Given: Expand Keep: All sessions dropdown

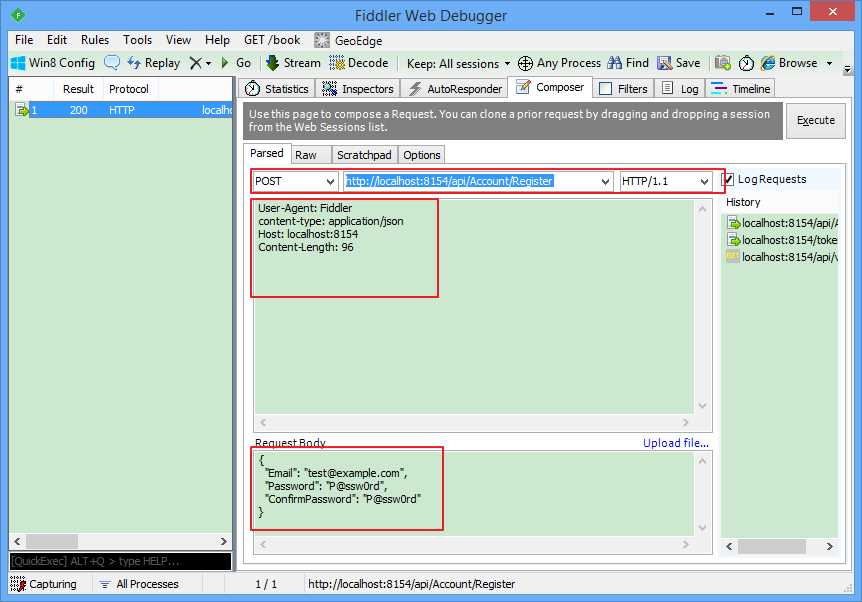Looking at the screenshot, I should coord(458,64).
